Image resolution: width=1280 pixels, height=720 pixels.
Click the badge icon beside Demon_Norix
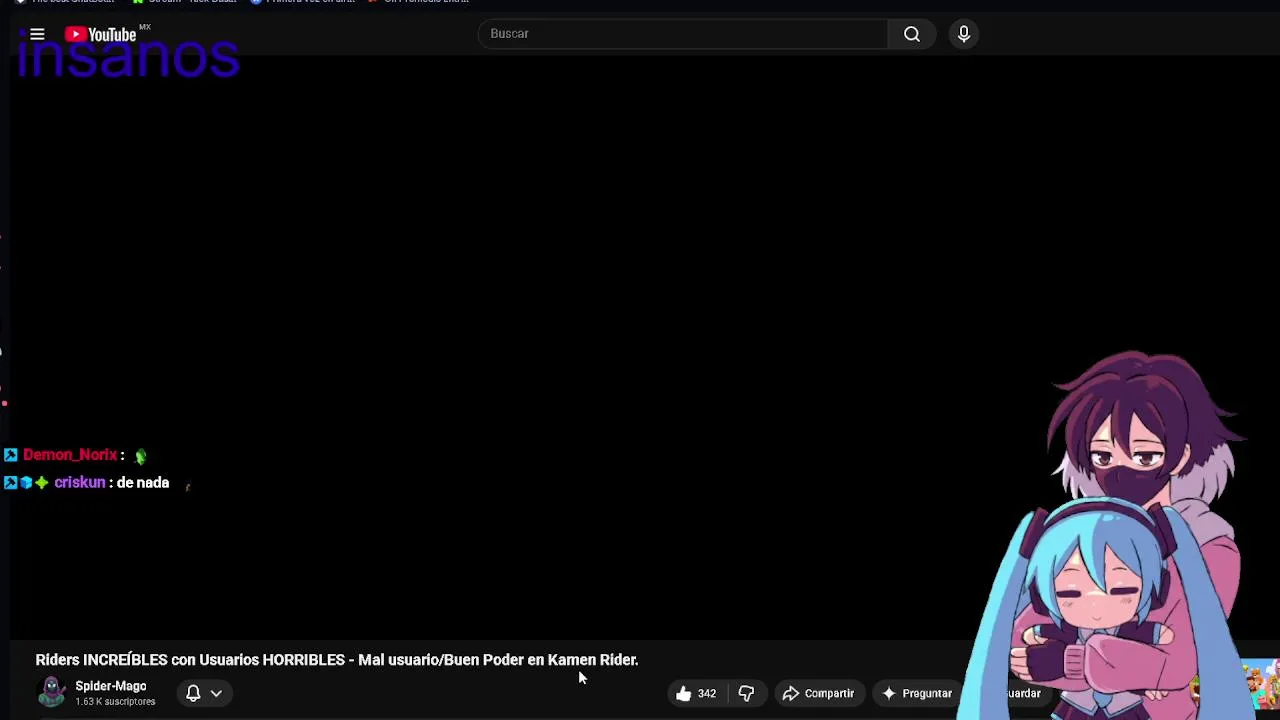(x=11, y=455)
